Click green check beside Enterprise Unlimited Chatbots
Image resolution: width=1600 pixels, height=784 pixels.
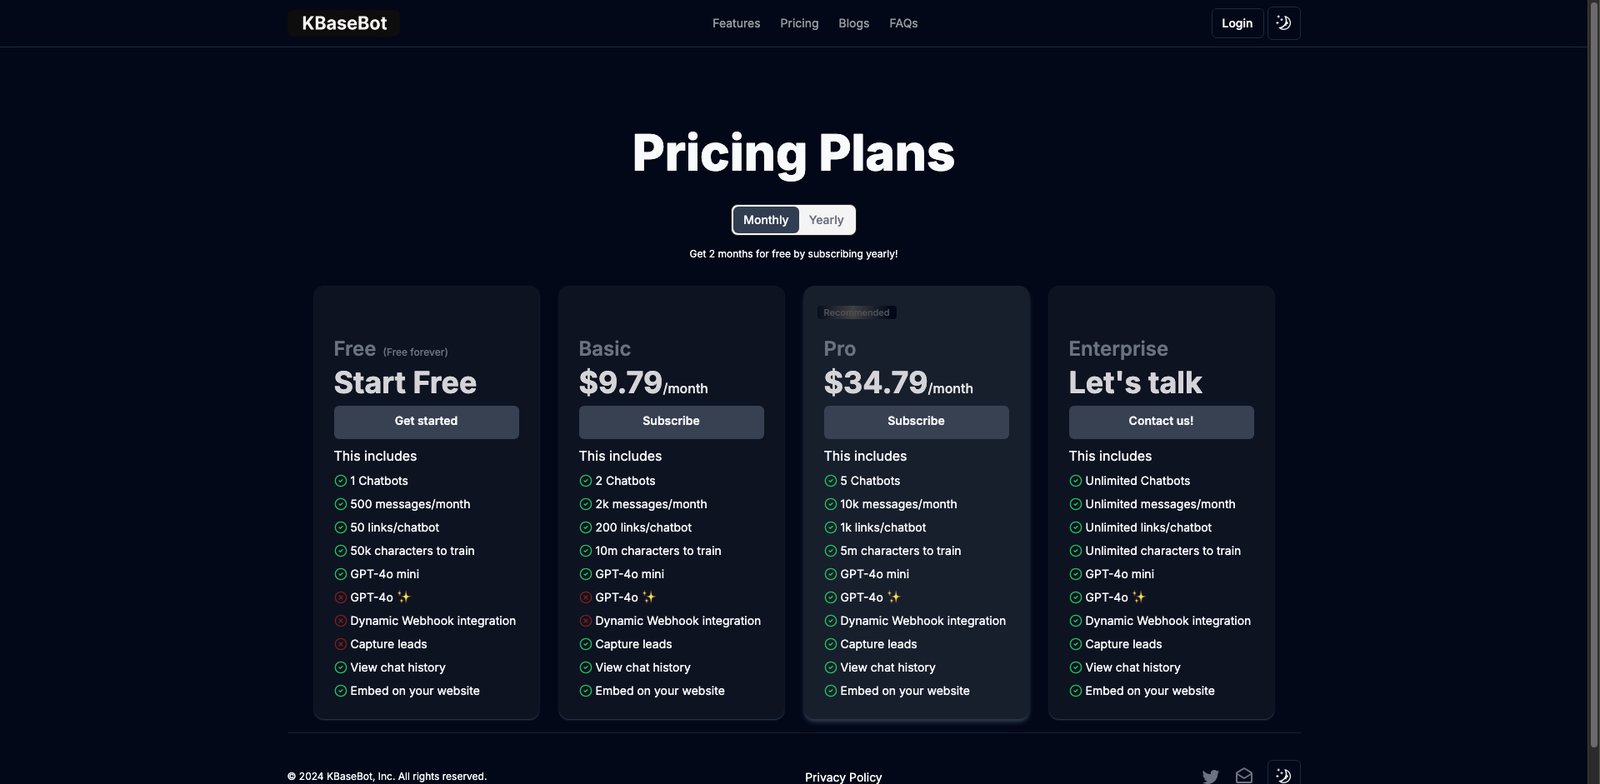click(1075, 481)
